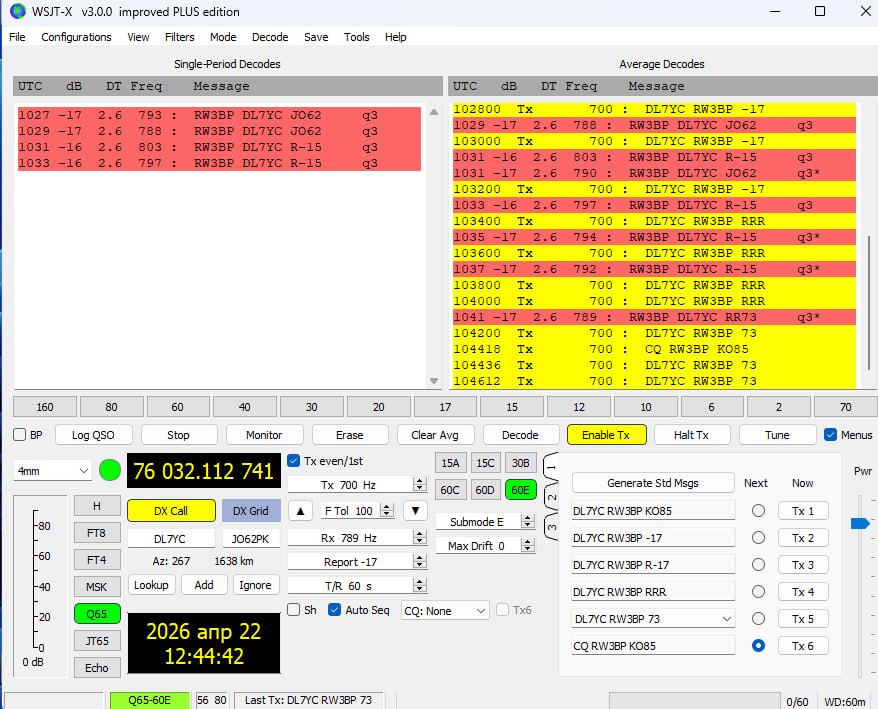Switch to the Q65 mode button

tap(97, 614)
